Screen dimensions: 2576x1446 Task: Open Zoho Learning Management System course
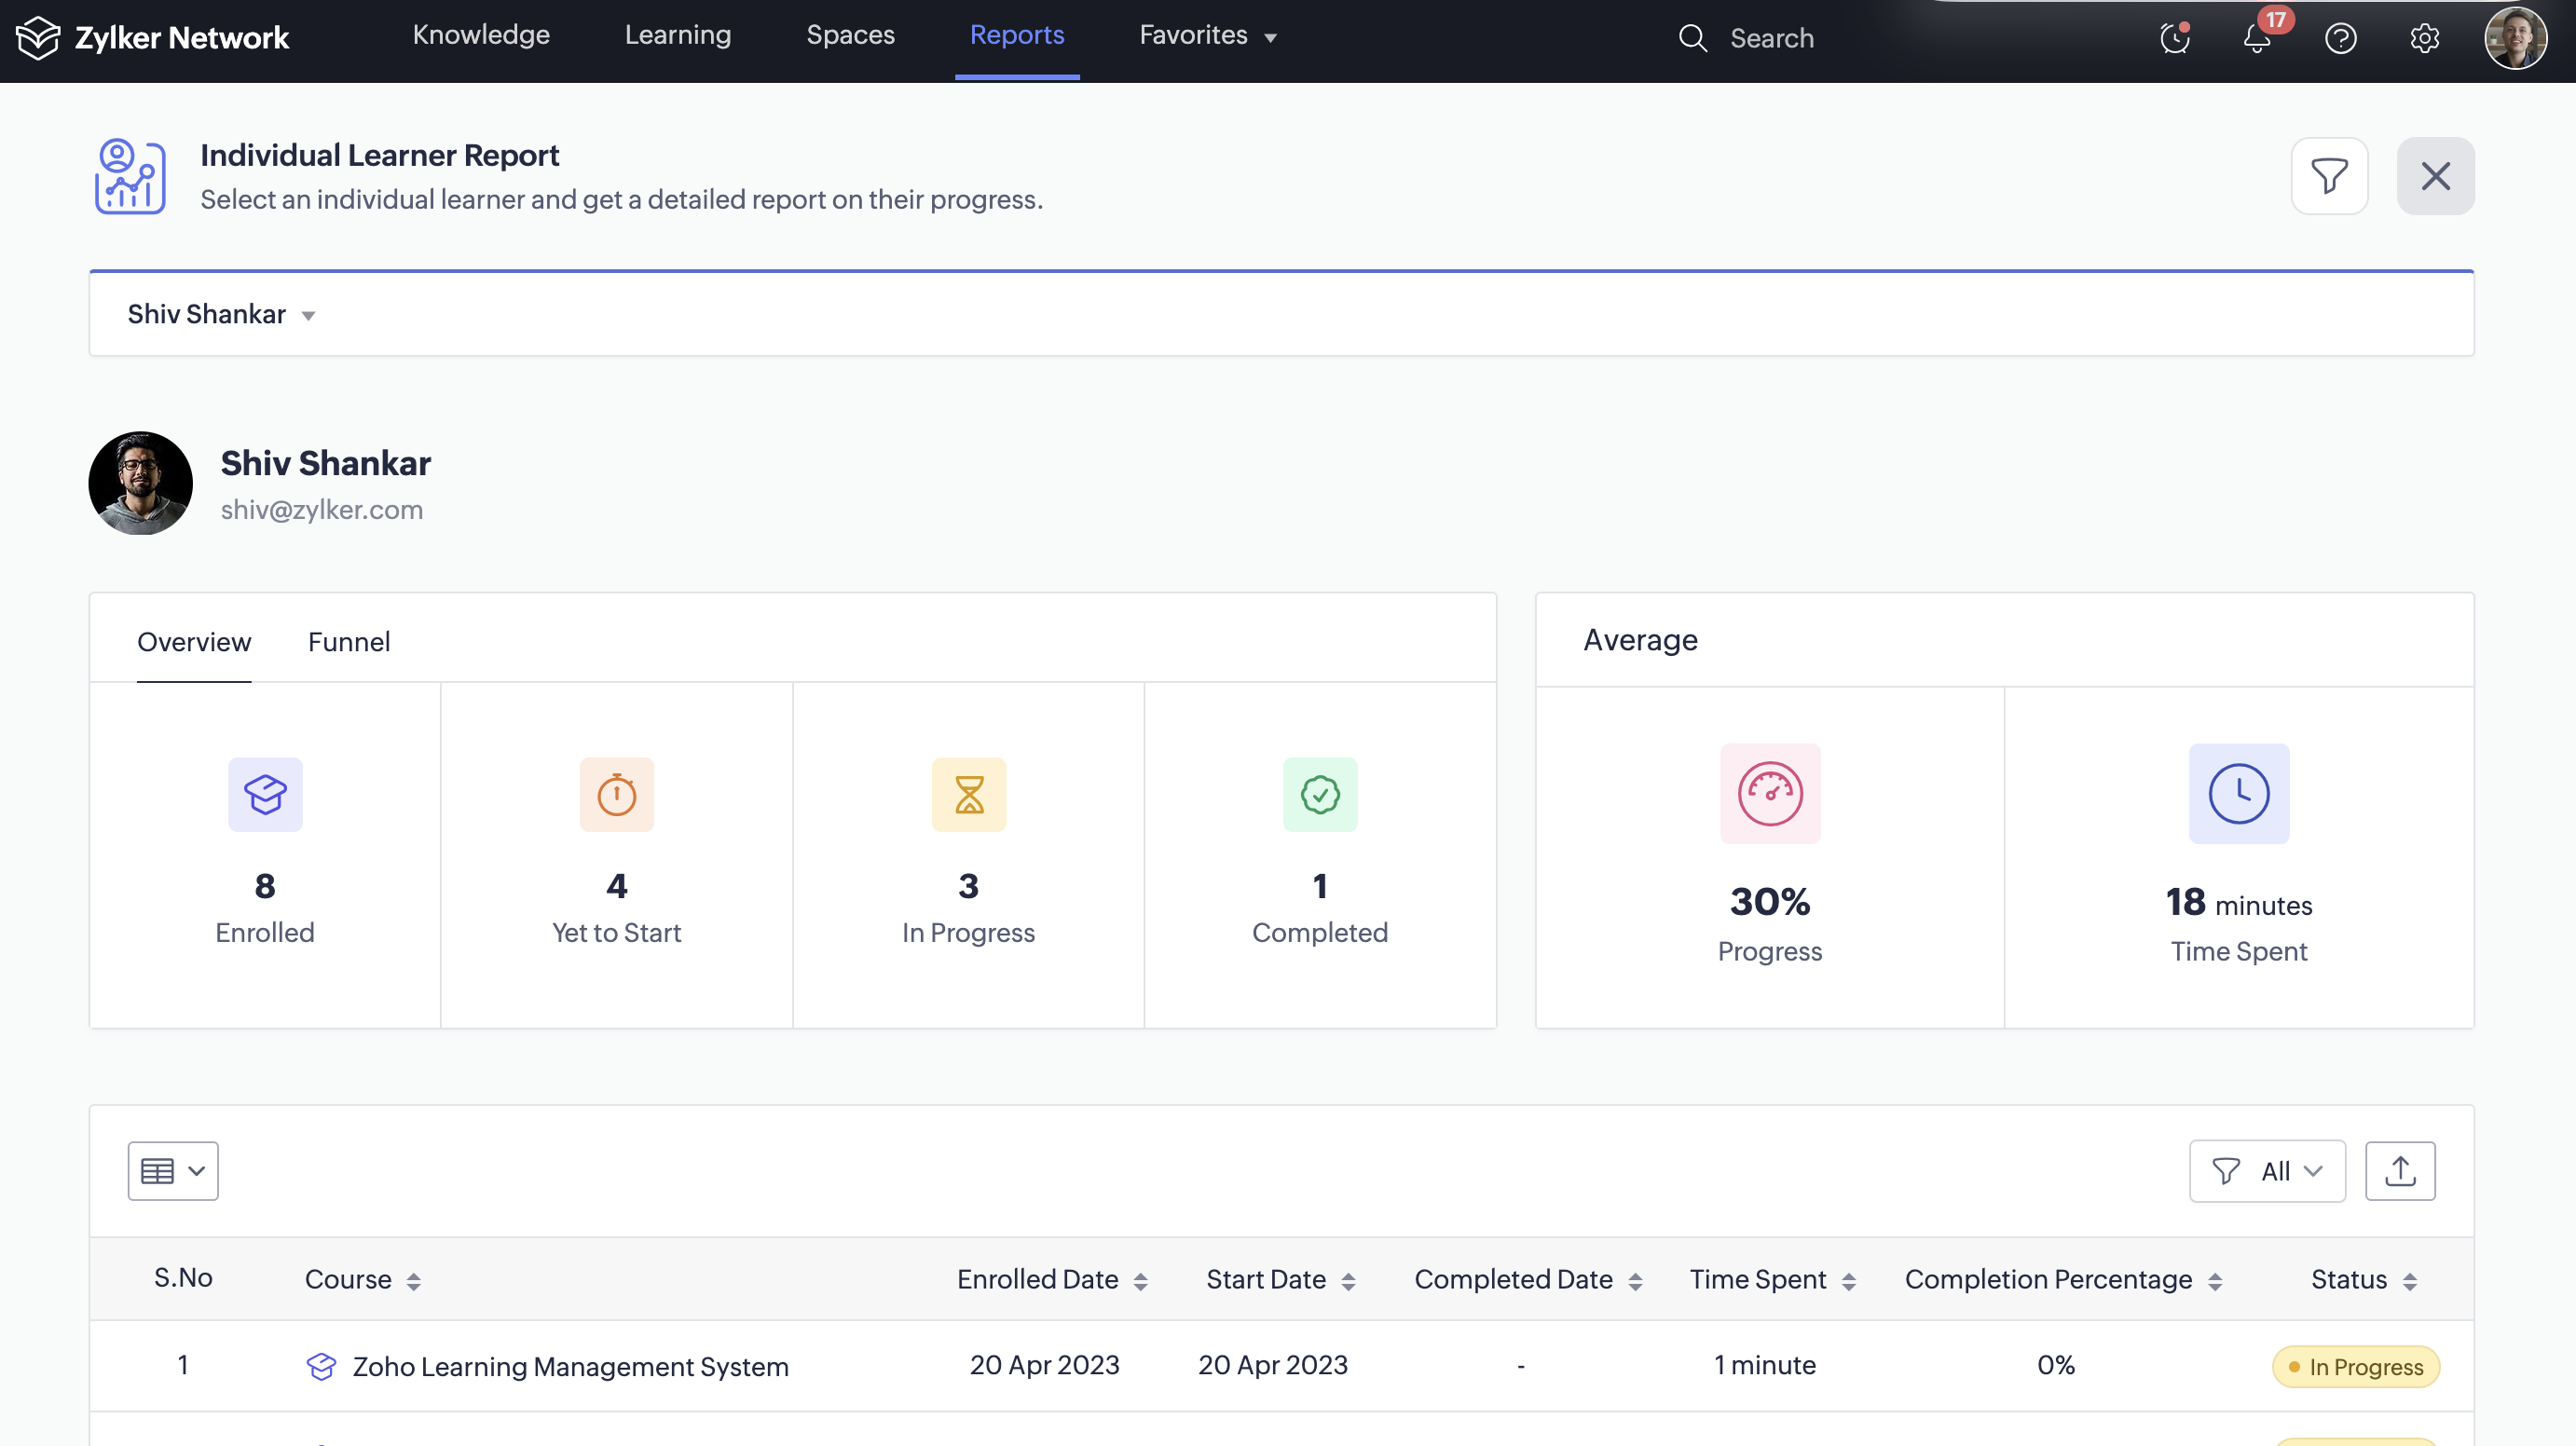(x=570, y=1366)
